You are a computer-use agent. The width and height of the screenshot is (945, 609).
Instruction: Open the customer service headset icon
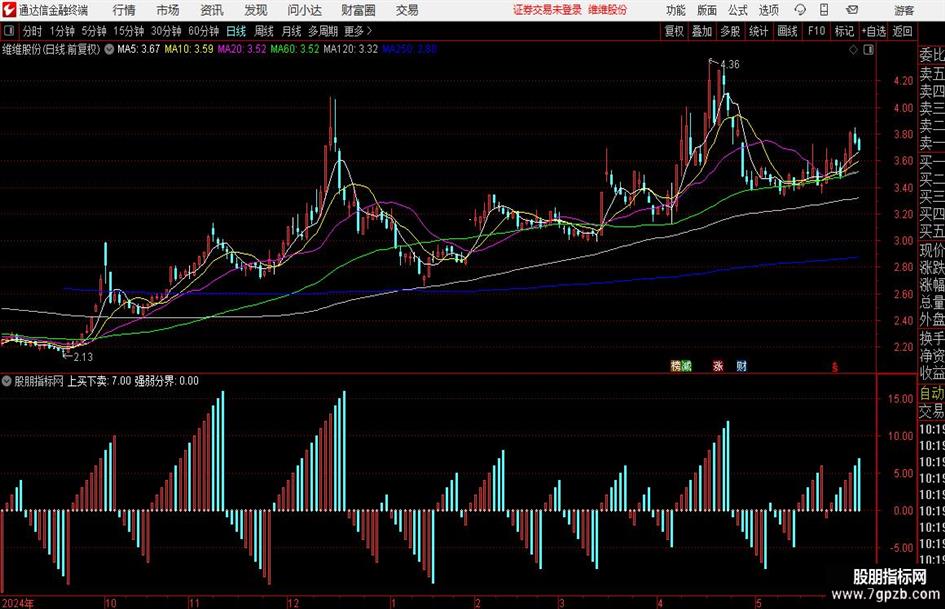tap(800, 10)
